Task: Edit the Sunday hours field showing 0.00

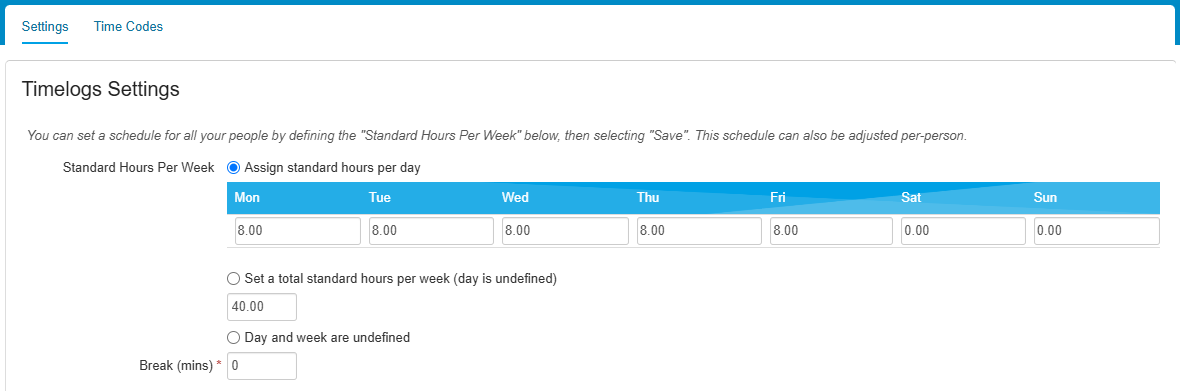Action: click(x=1096, y=232)
